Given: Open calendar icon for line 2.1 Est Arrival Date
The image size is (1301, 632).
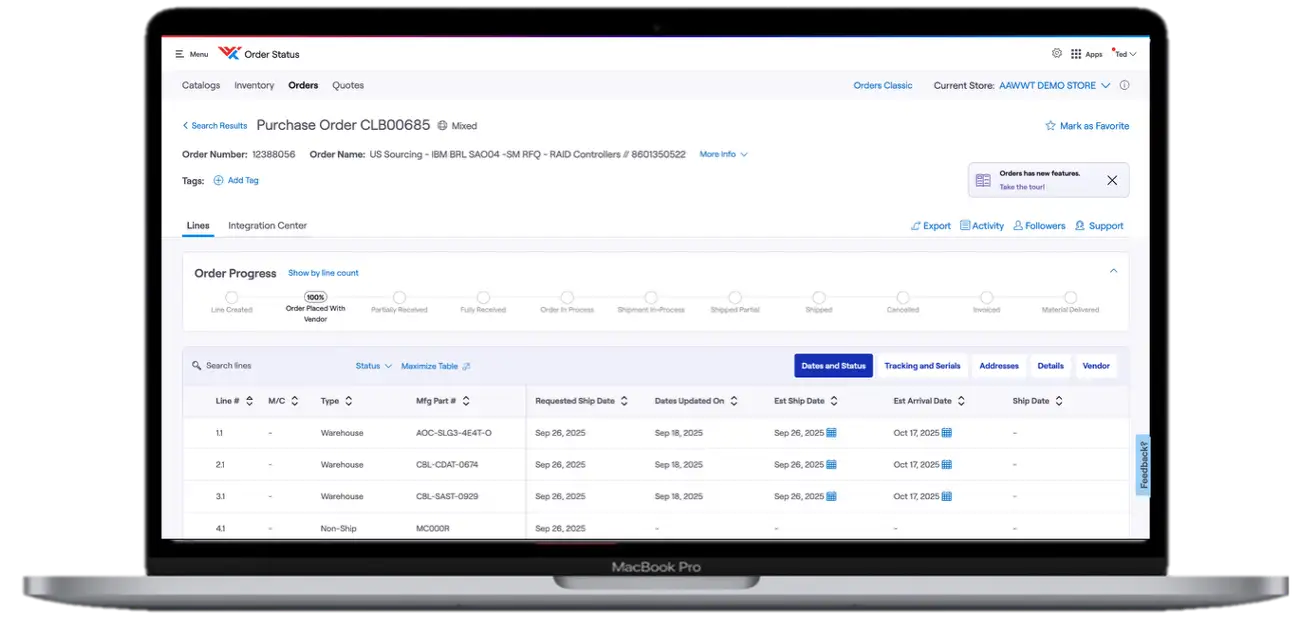Looking at the screenshot, I should coord(947,465).
